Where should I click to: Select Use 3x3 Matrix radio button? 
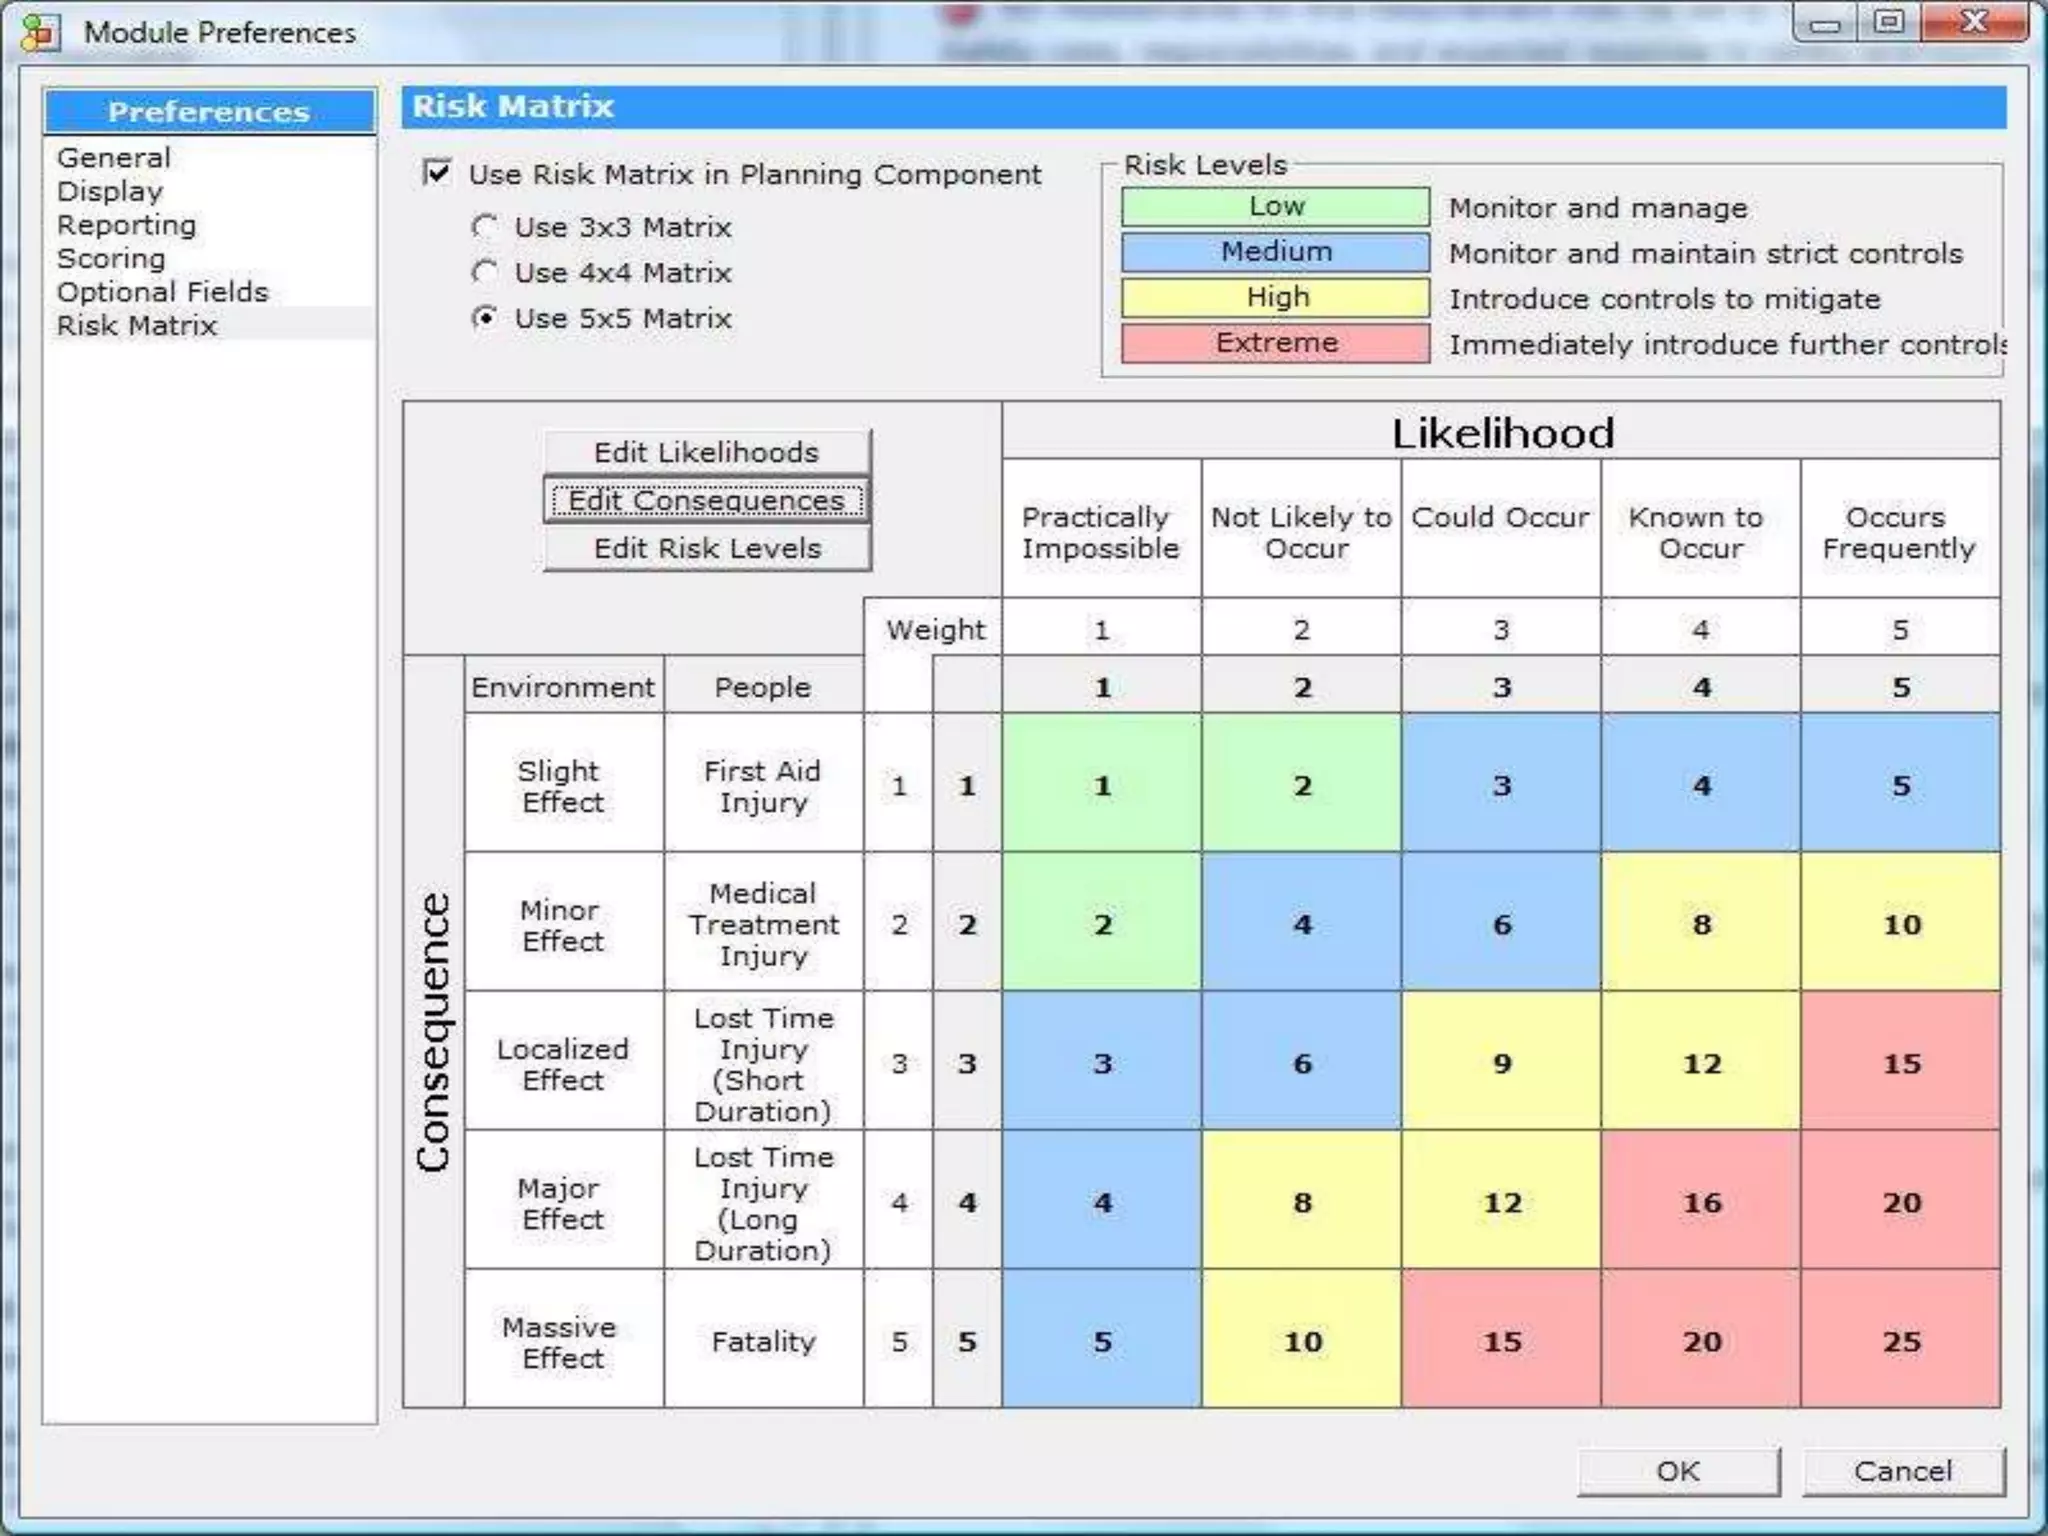(x=485, y=227)
